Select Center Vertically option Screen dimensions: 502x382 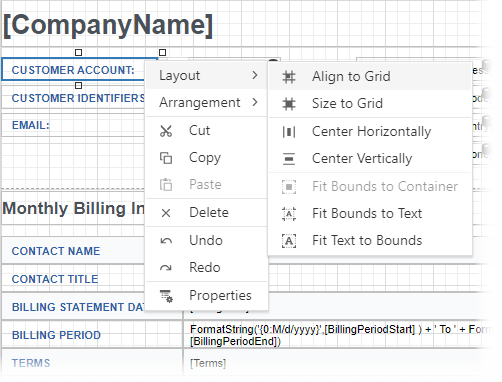370,159
